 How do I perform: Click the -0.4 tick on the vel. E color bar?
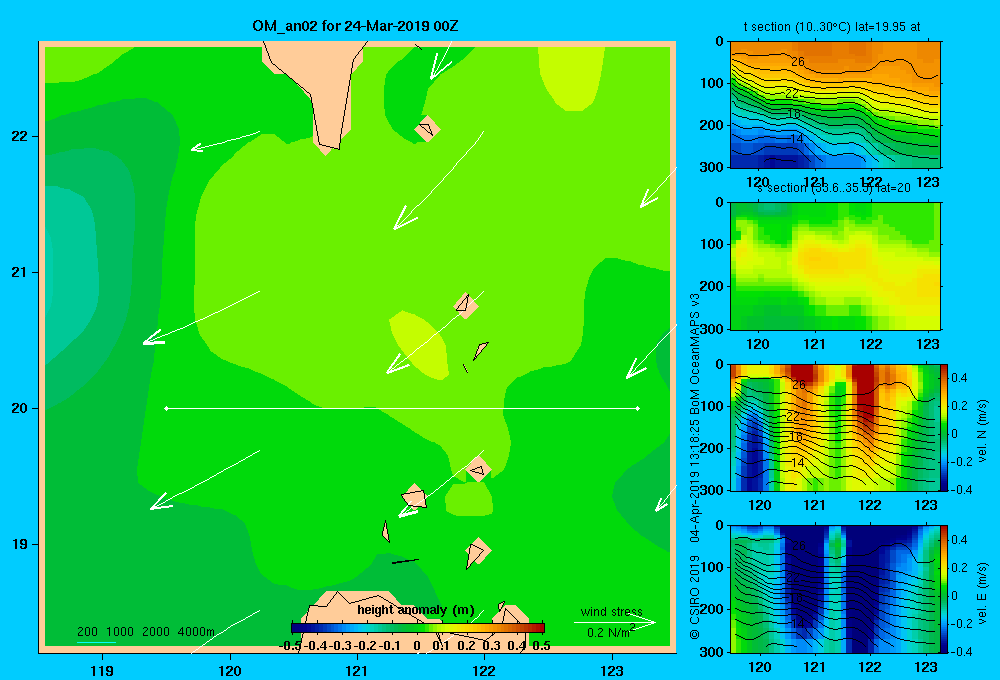[x=961, y=651]
